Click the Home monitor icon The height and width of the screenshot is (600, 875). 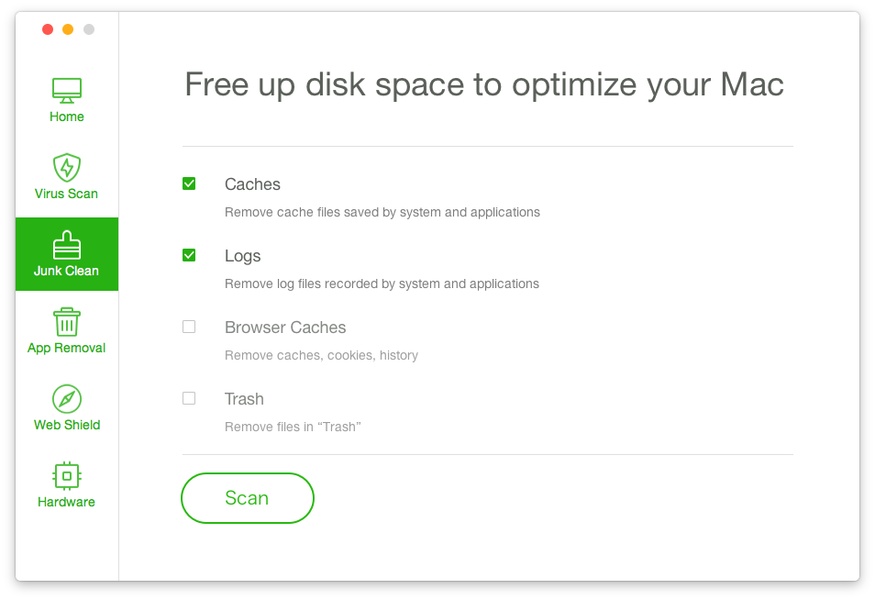(x=67, y=90)
